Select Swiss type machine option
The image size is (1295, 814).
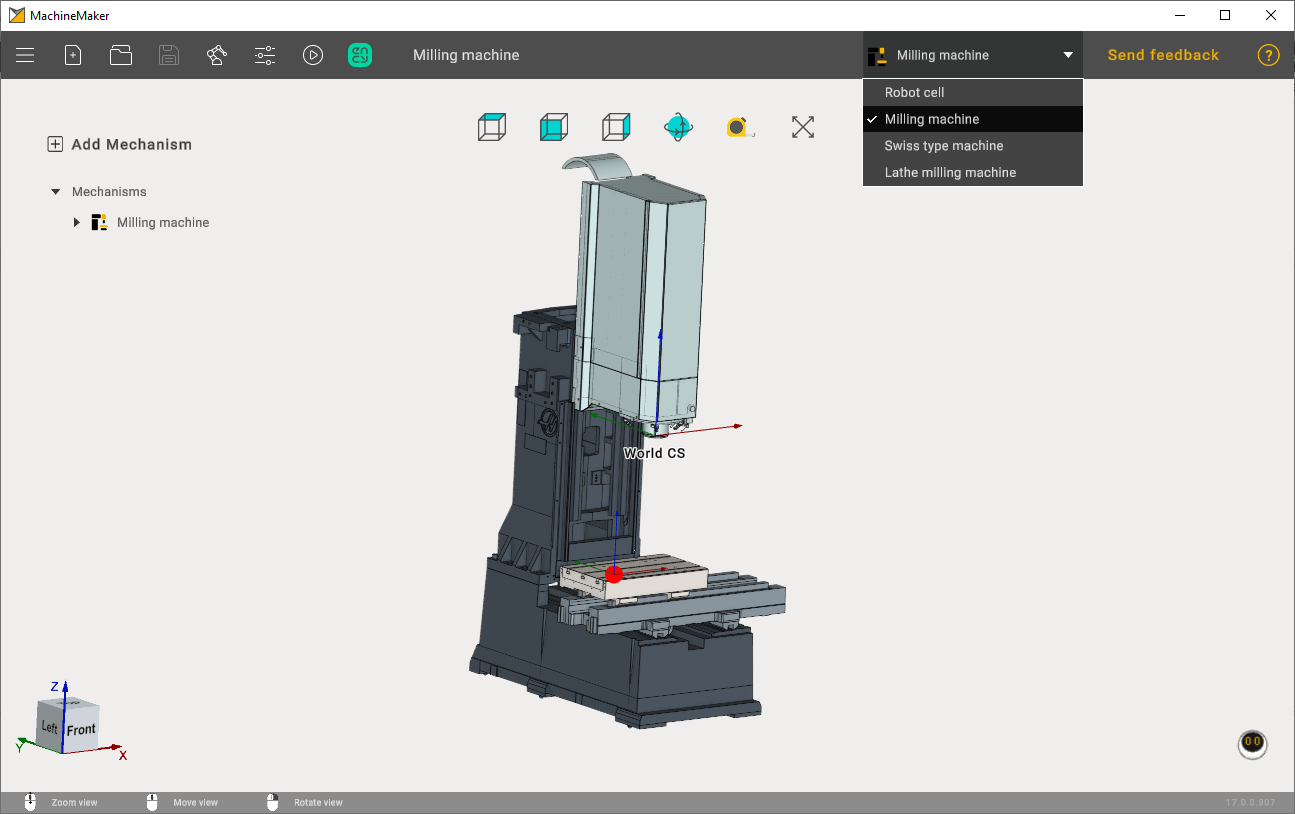[x=973, y=146]
